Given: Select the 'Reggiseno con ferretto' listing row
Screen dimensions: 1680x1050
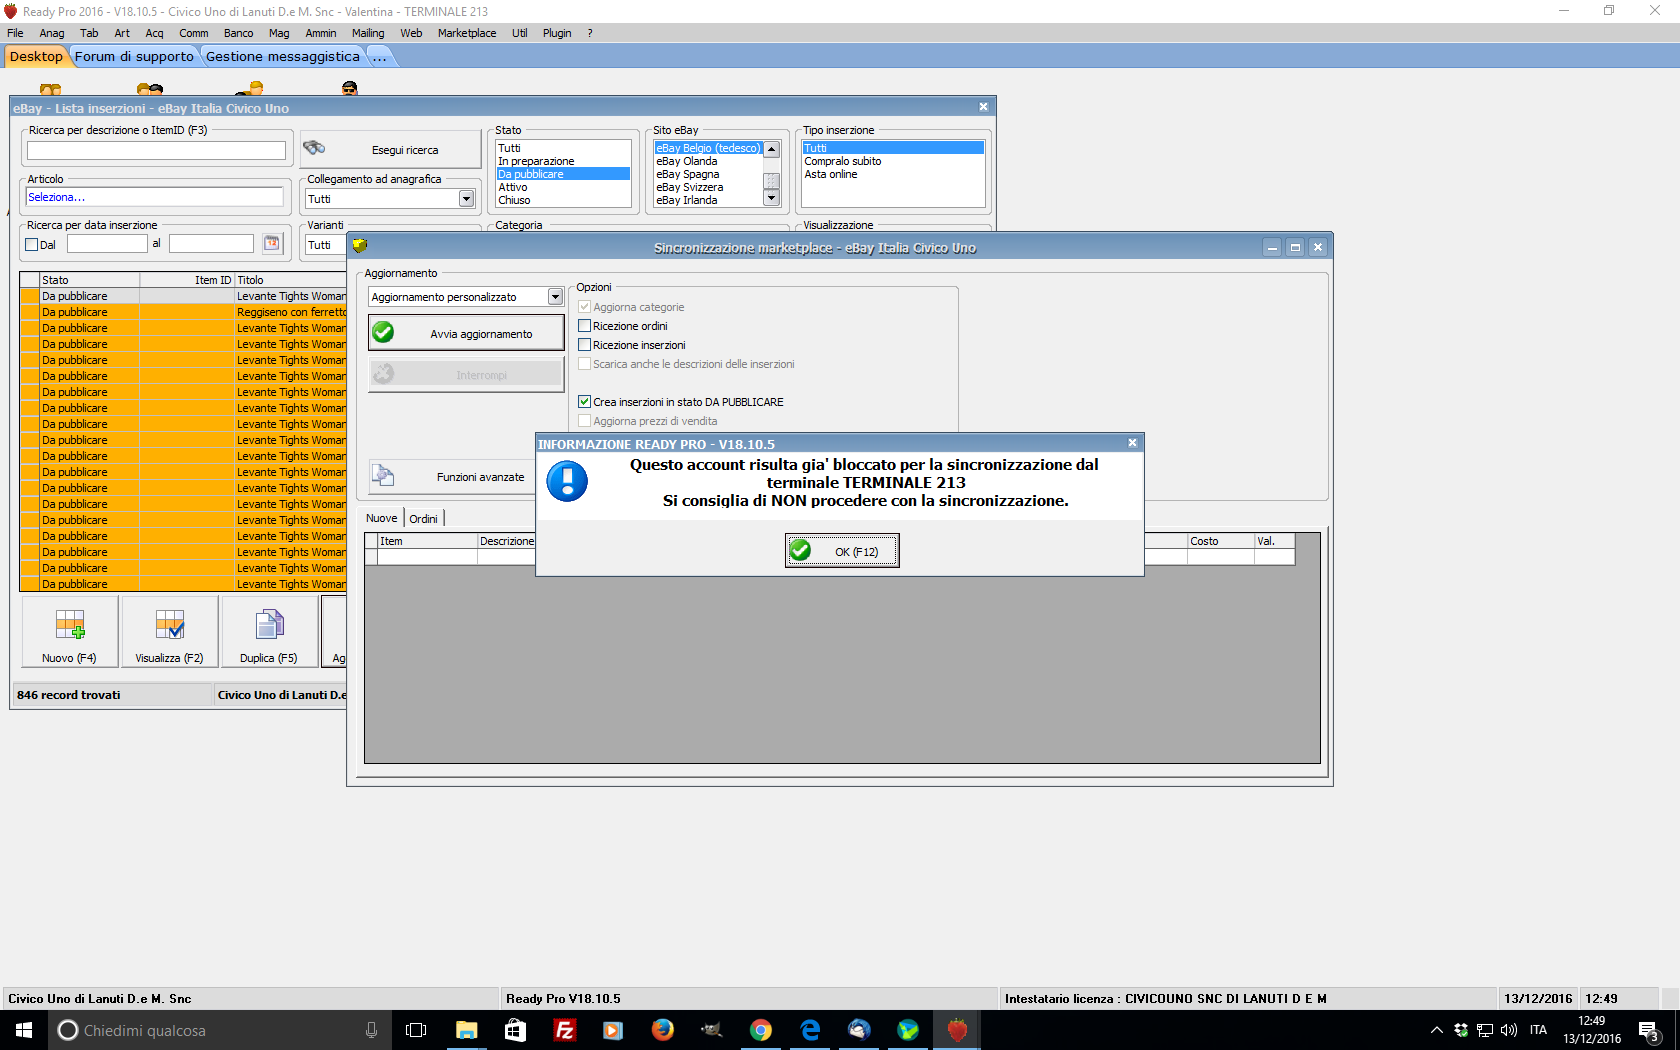Looking at the screenshot, I should [183, 312].
